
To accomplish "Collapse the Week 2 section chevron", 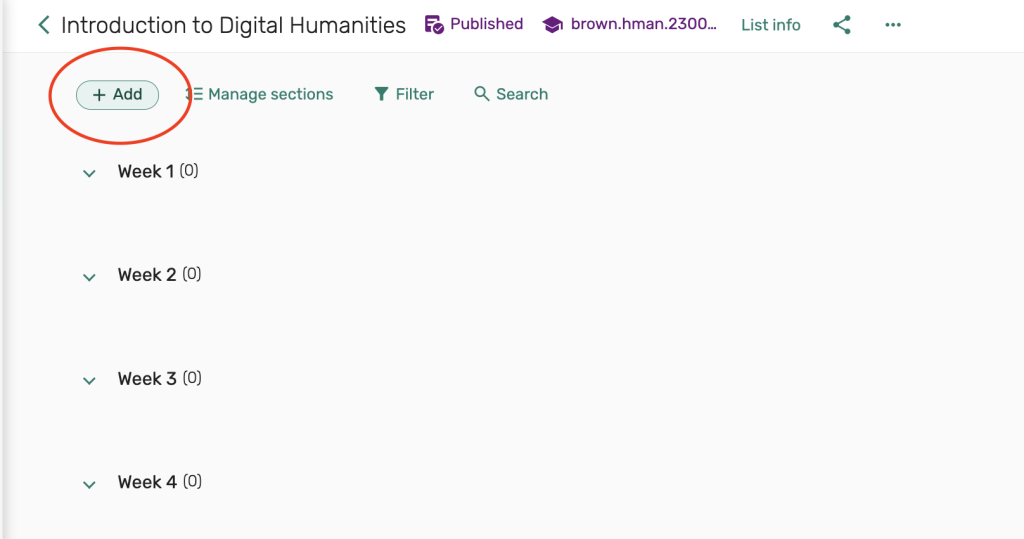I will point(89,277).
